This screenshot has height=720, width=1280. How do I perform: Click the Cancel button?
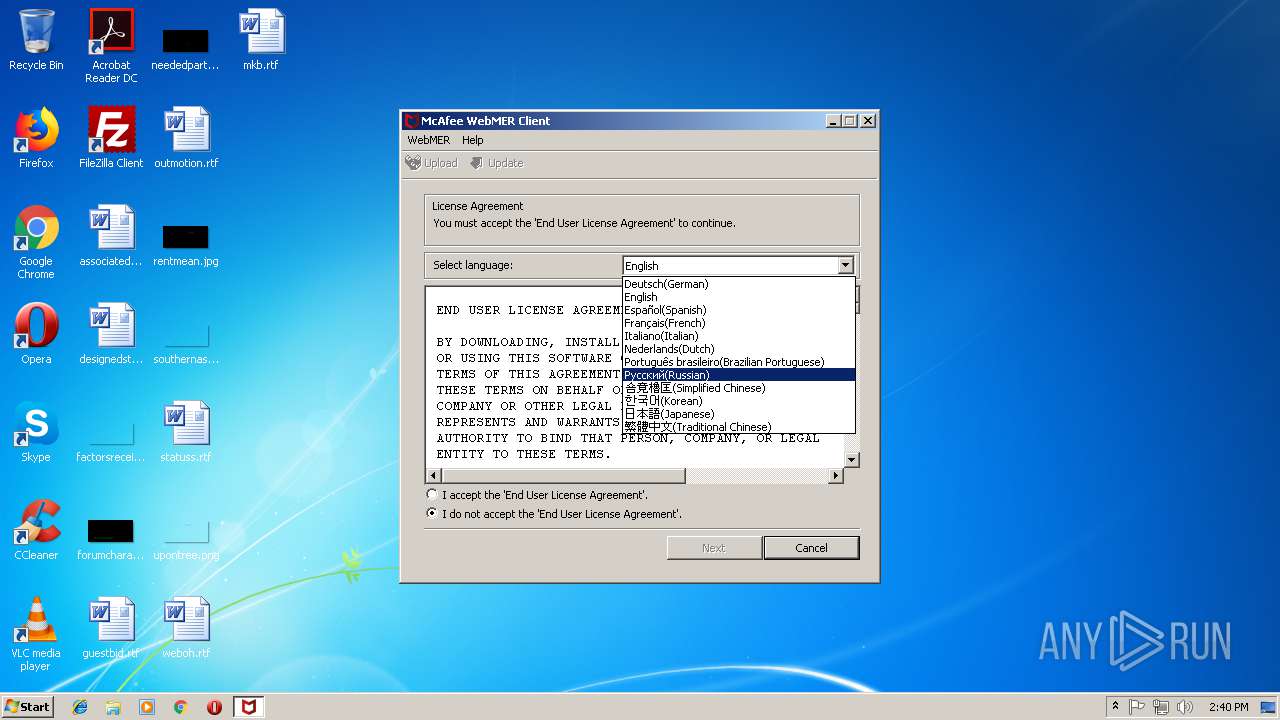[x=811, y=548]
